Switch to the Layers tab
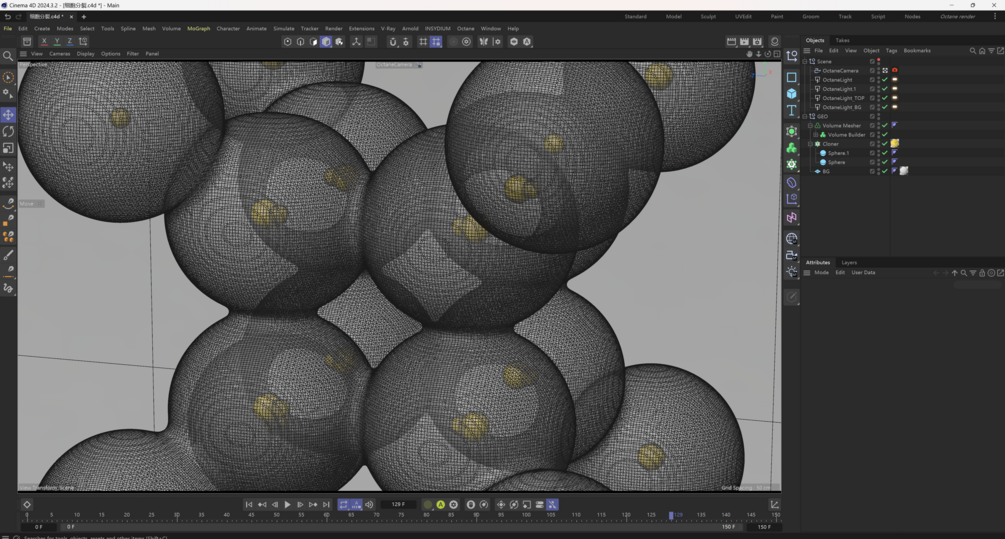Screen dimensions: 1005x539 (849, 263)
